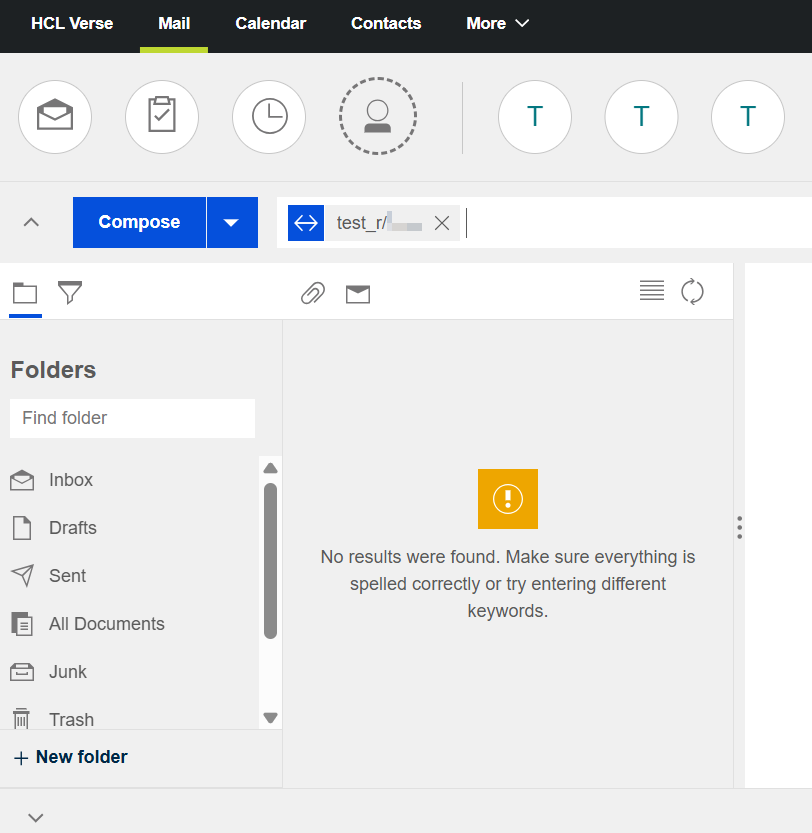This screenshot has height=833, width=812.
Task: Click the dashed add important person icon
Action: pos(377,117)
